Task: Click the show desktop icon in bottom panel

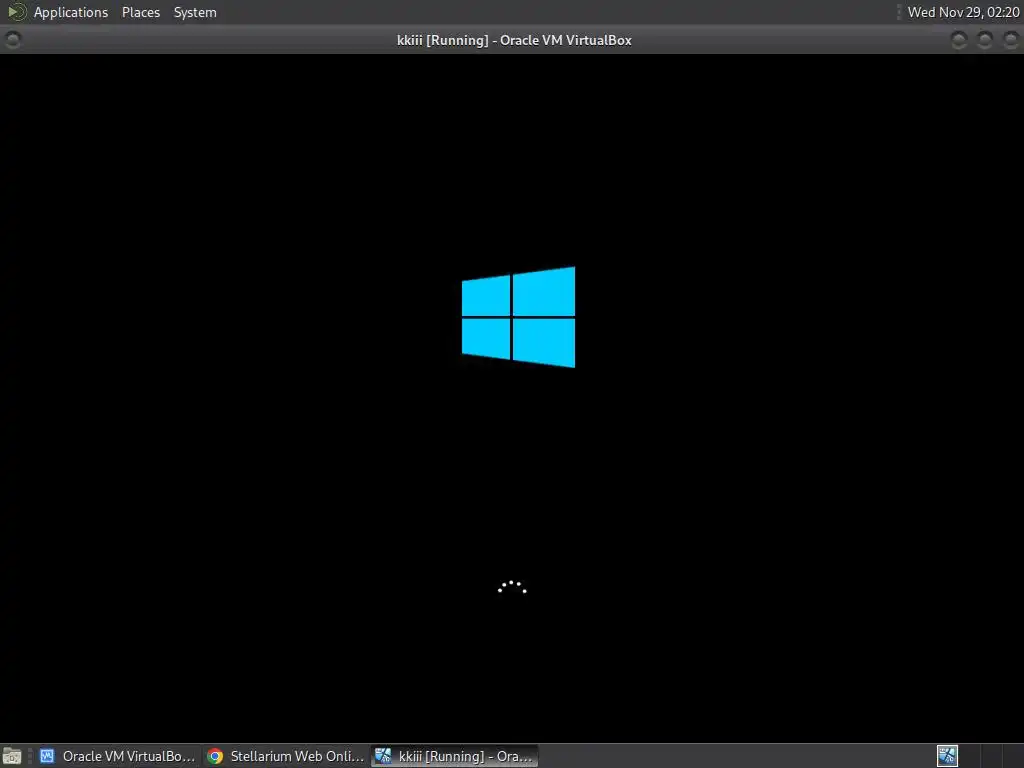Action: [12, 756]
